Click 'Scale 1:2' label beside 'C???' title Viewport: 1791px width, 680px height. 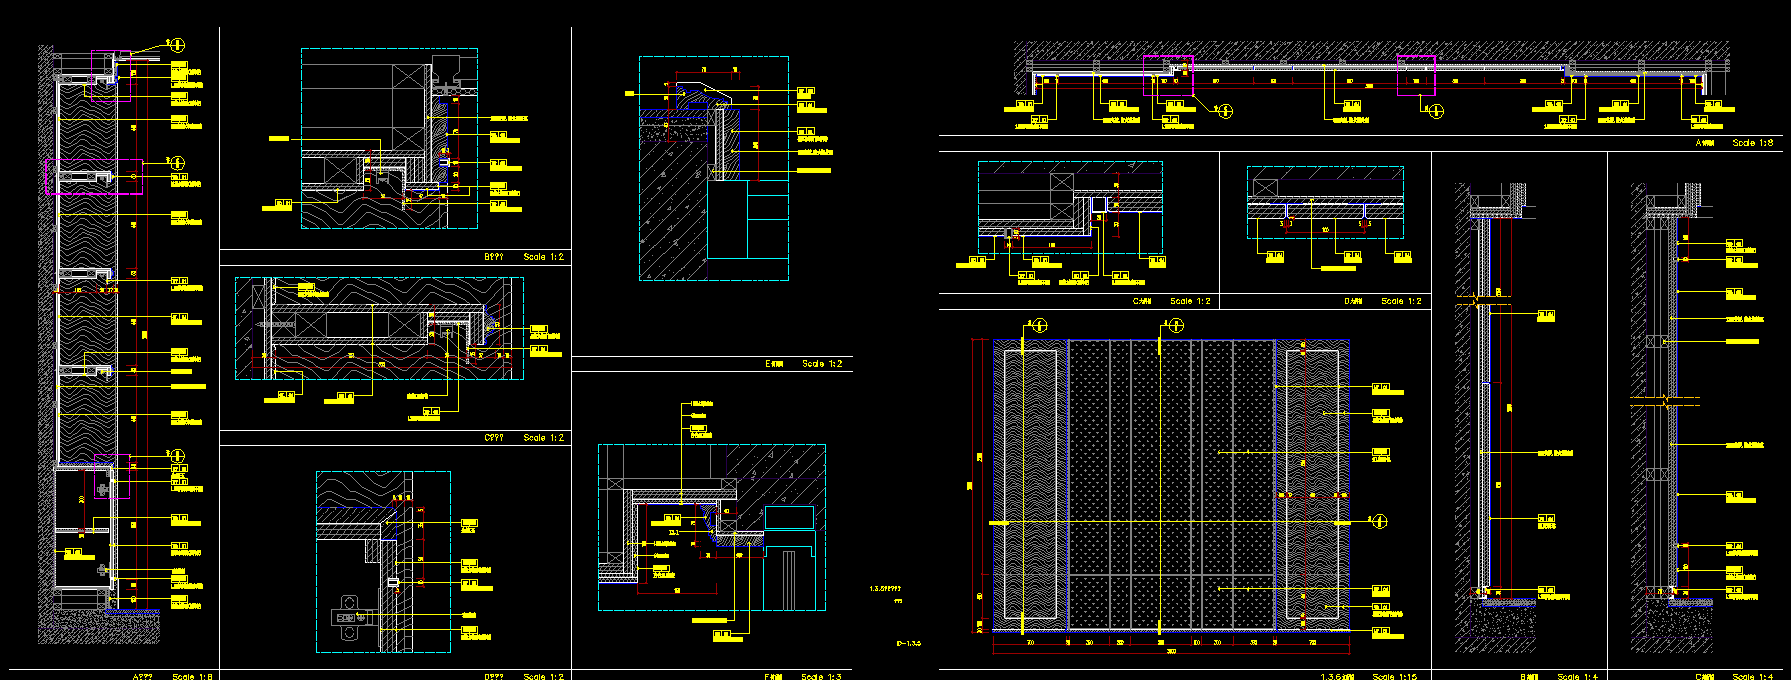tap(544, 438)
